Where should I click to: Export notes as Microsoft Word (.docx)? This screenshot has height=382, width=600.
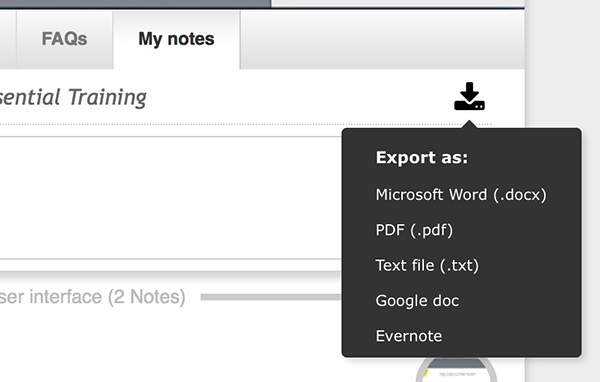[x=461, y=195]
